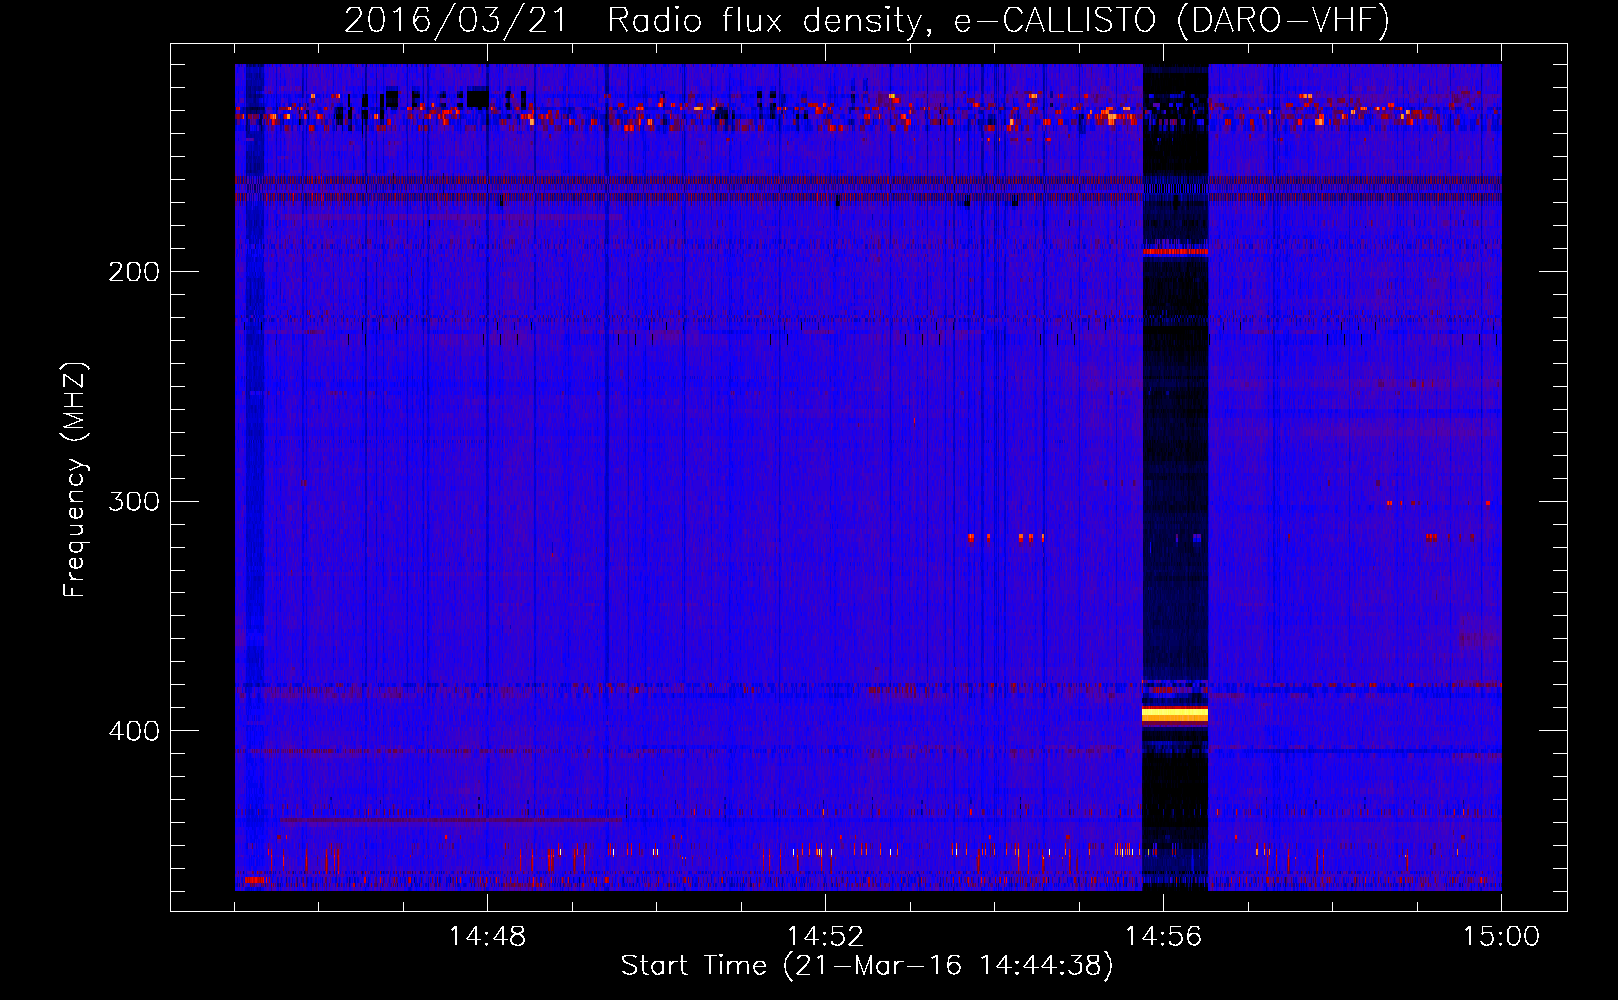Click the 200 frequency tick label
Image resolution: width=1618 pixels, height=1000 pixels.
click(x=134, y=271)
